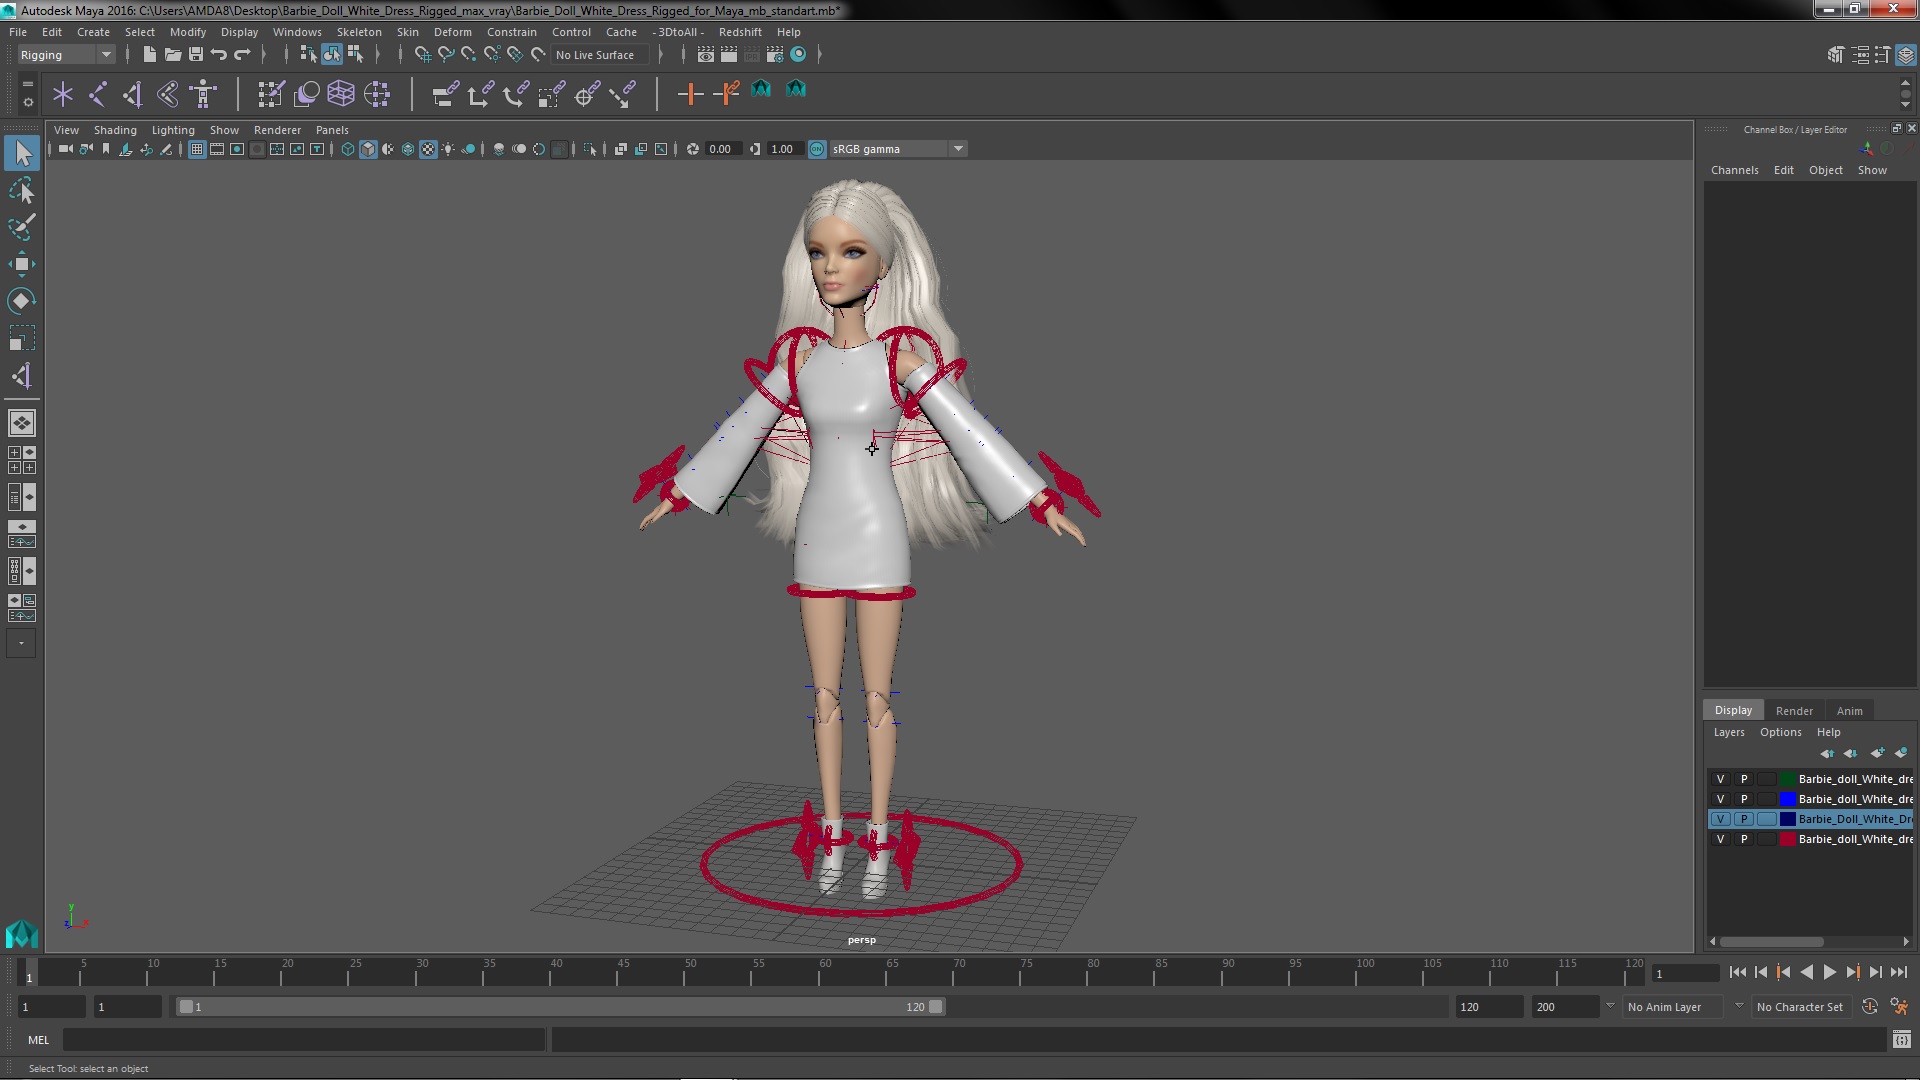The width and height of the screenshot is (1920, 1080).
Task: Choose the Rotate tool in the toolbox
Action: [22, 301]
